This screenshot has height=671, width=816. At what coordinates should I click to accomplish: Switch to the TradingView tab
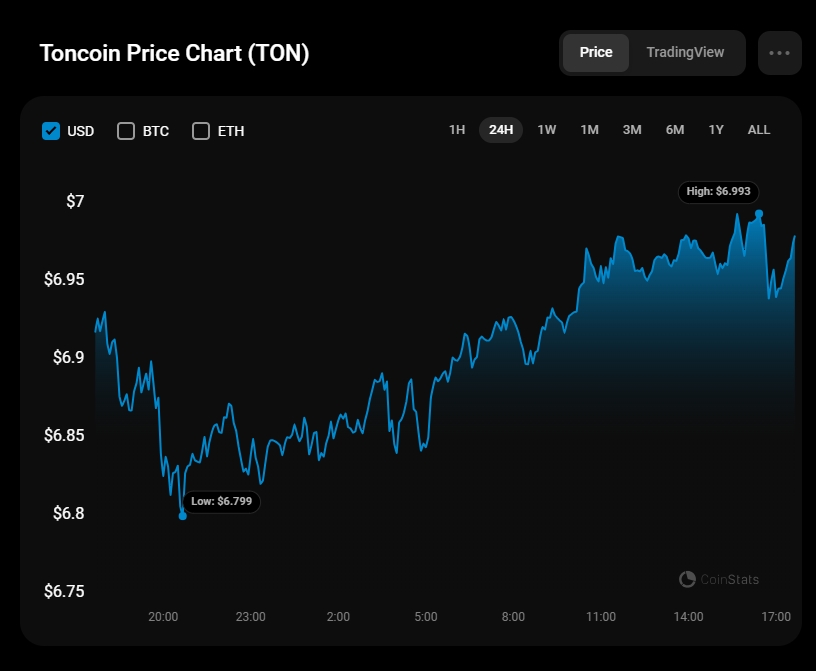(x=685, y=53)
